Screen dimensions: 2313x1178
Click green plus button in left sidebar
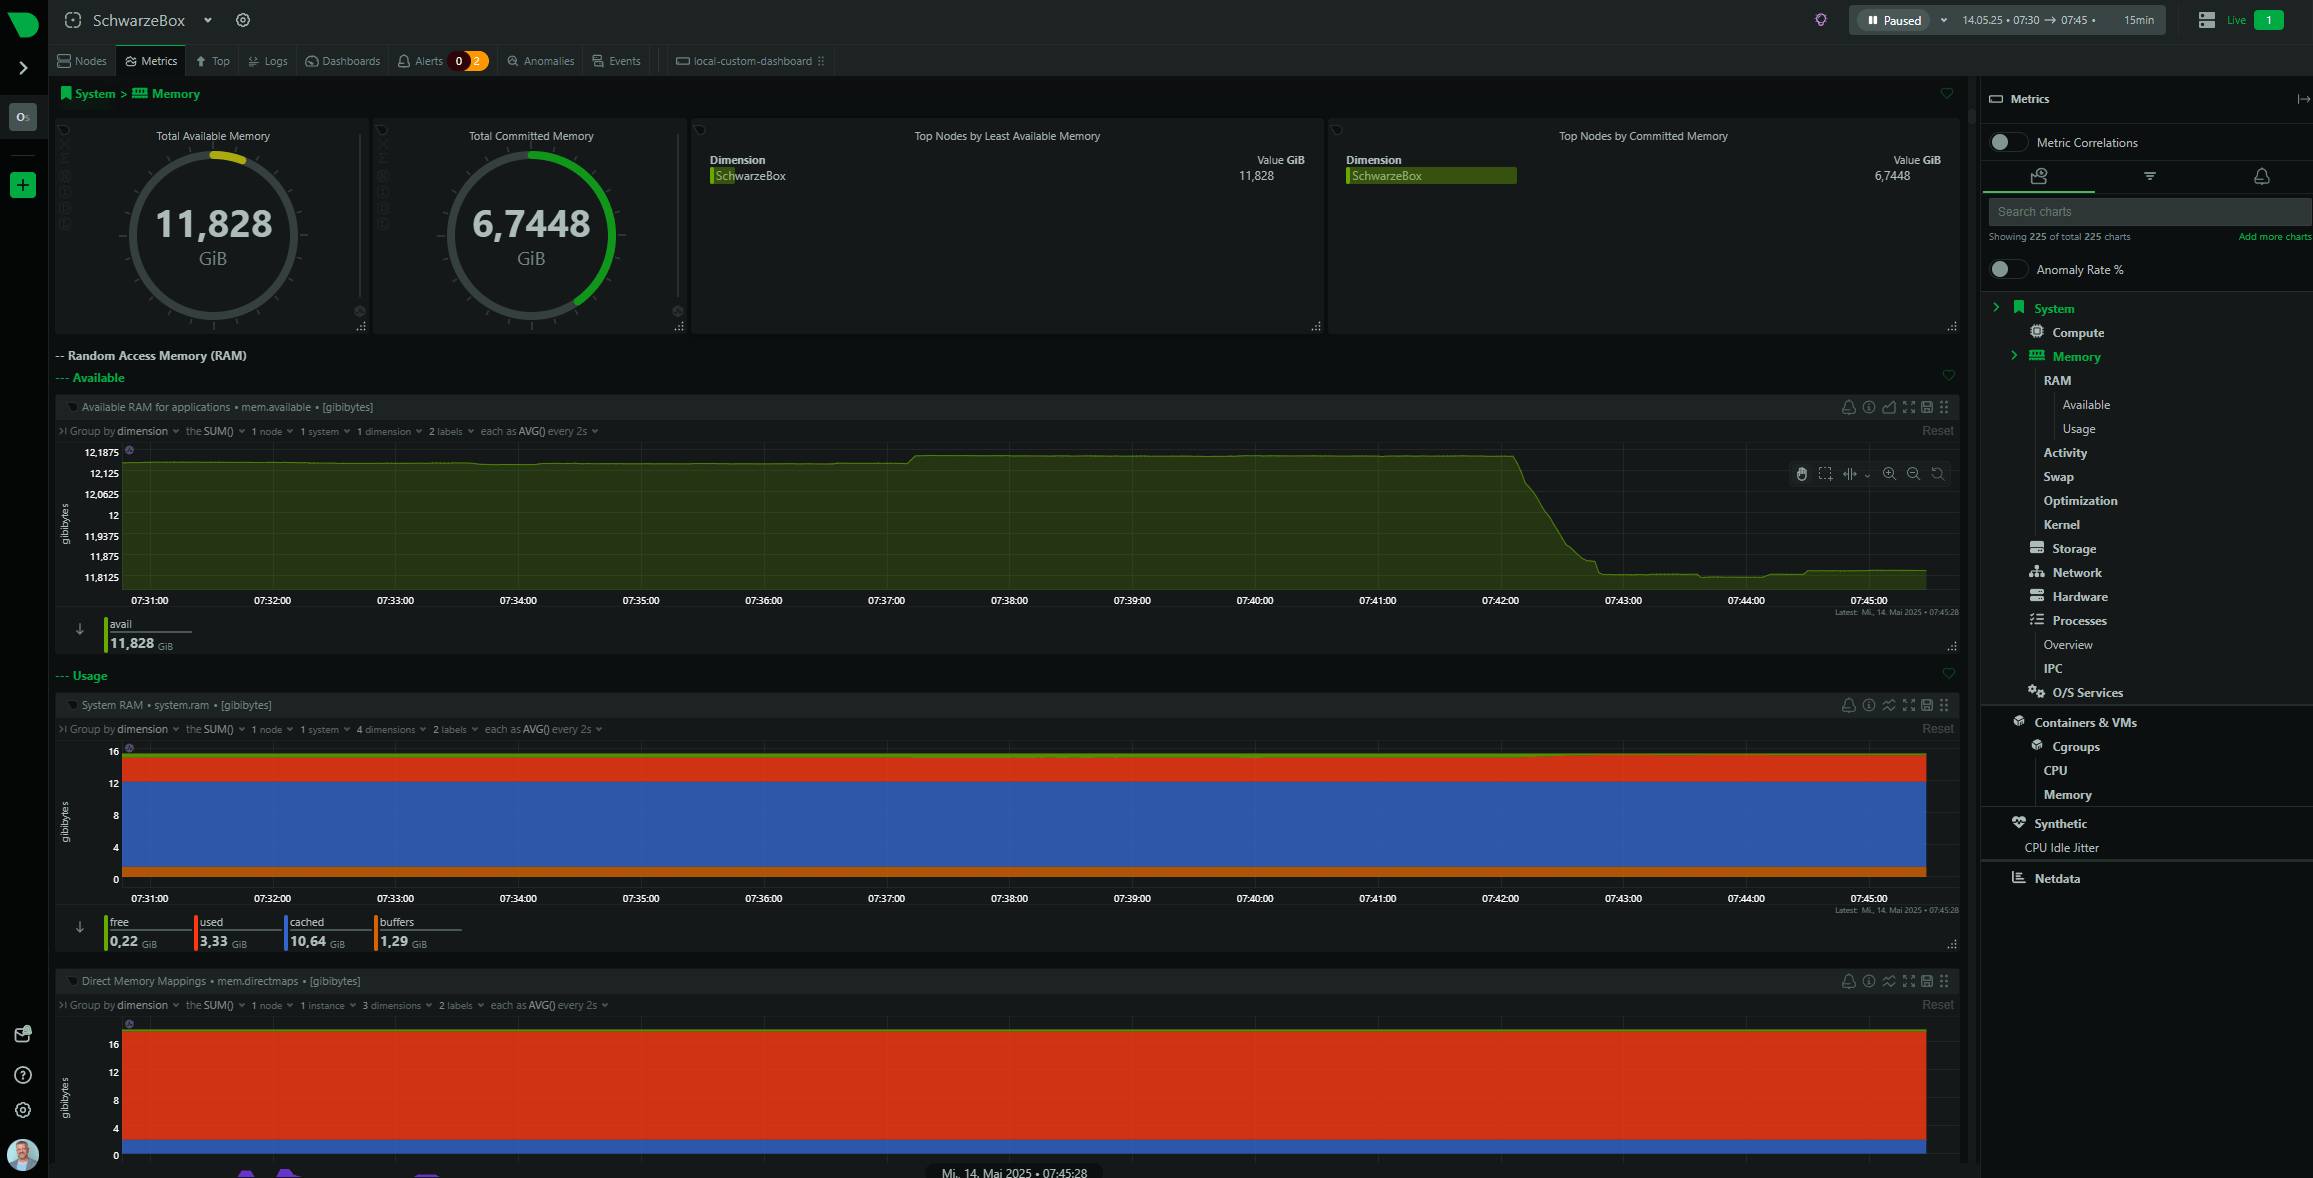coord(23,185)
